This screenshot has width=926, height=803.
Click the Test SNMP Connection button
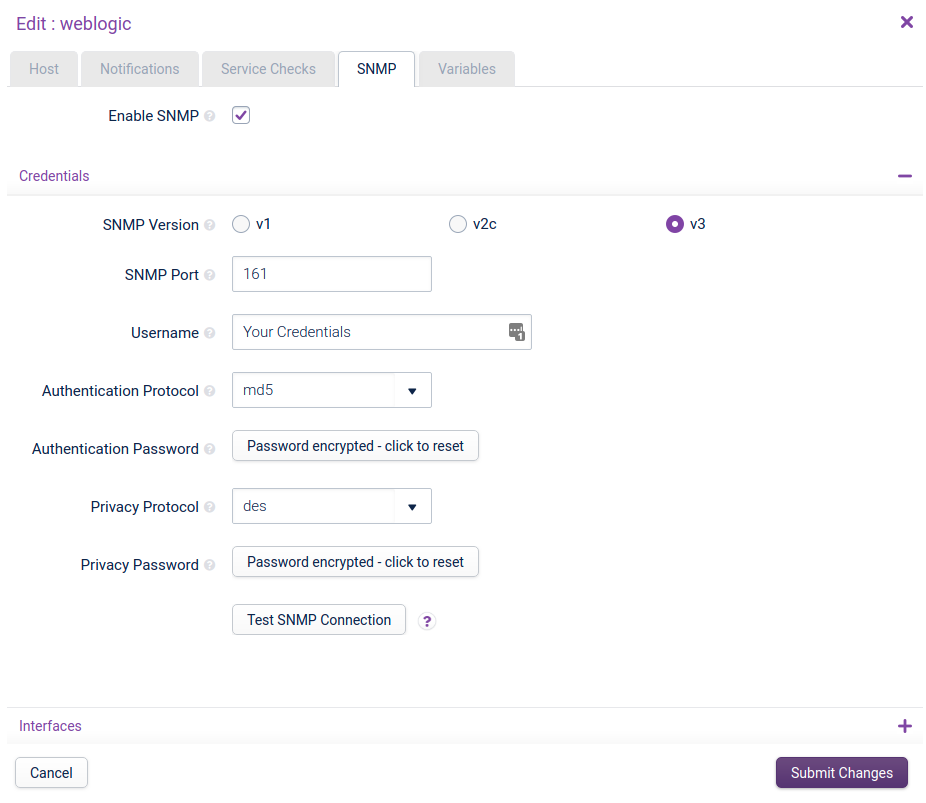coord(319,620)
